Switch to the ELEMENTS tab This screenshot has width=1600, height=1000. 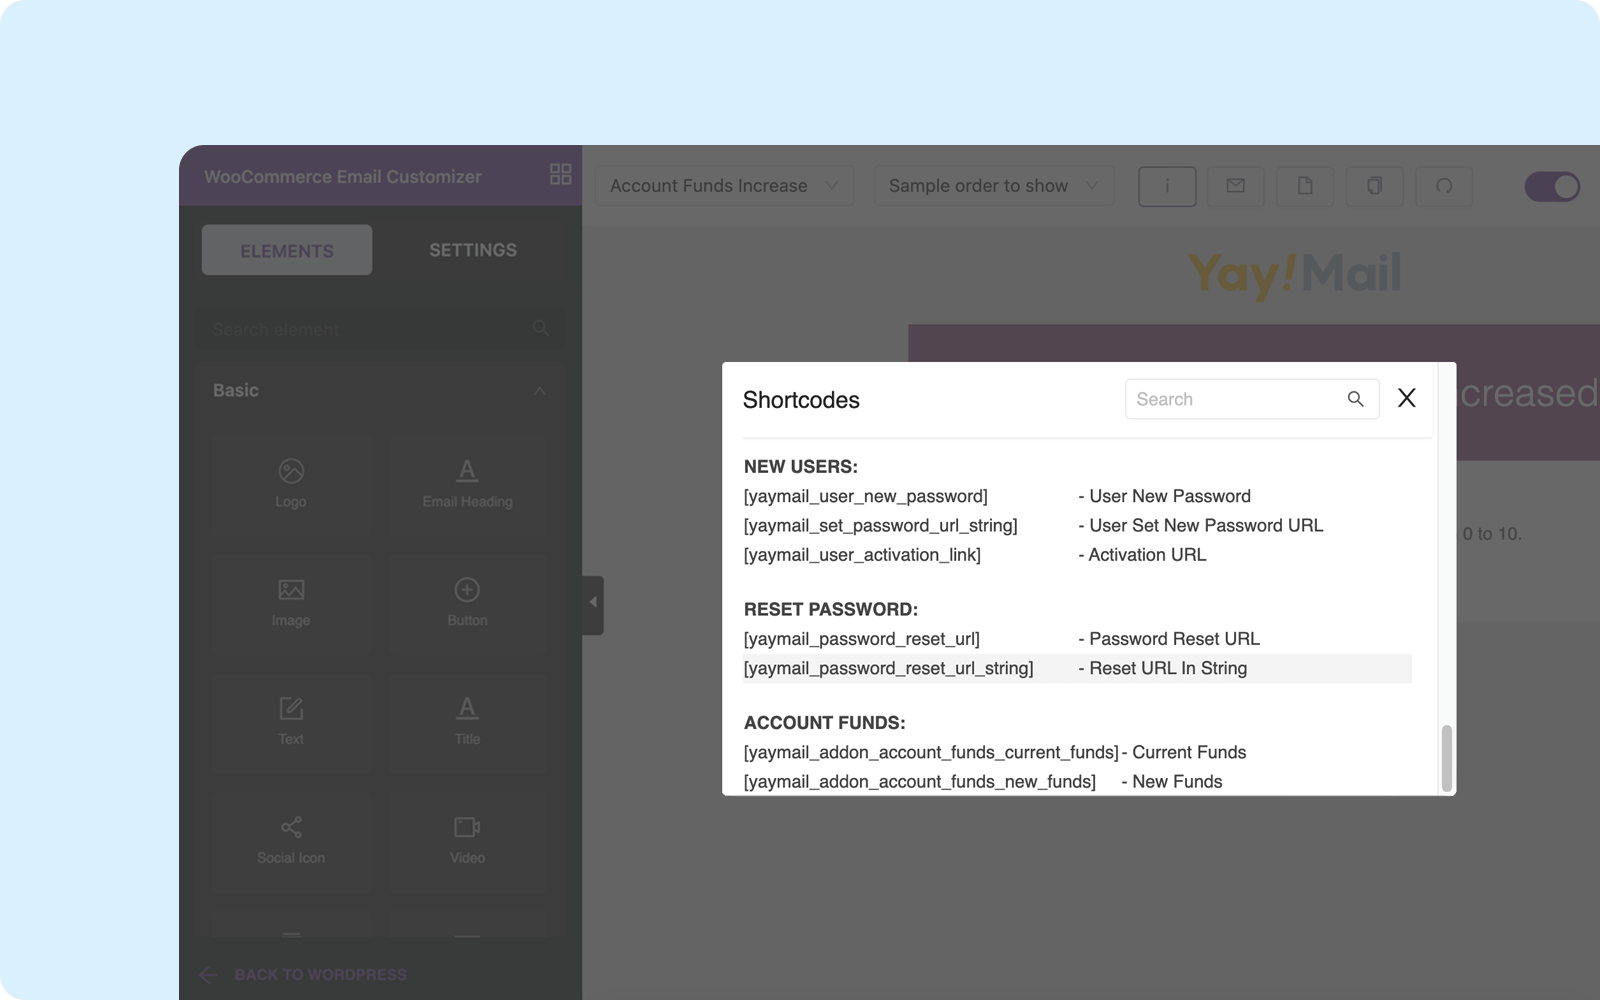point(287,250)
